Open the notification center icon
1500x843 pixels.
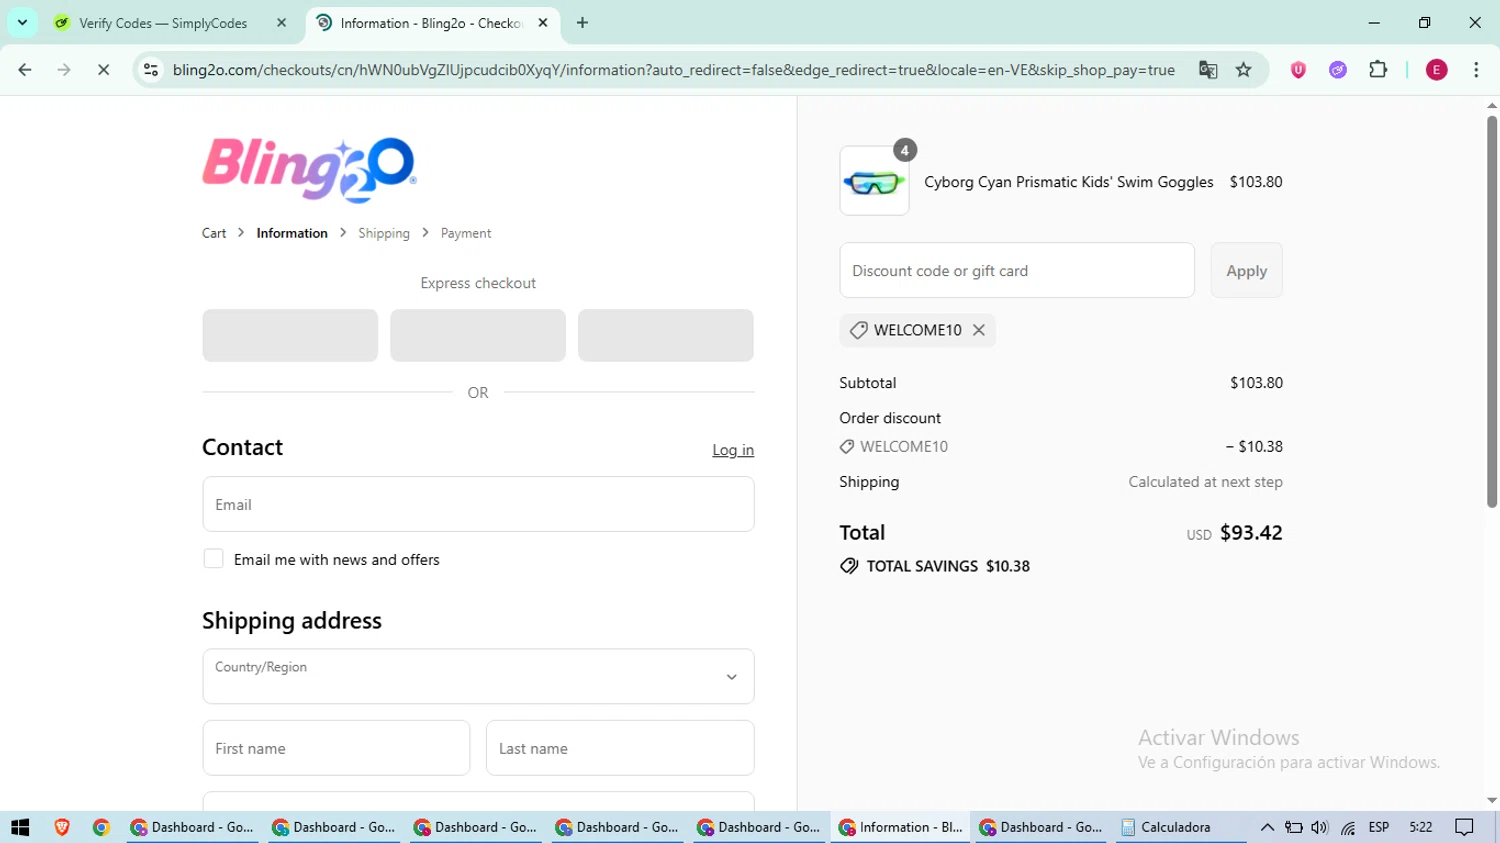point(1465,827)
